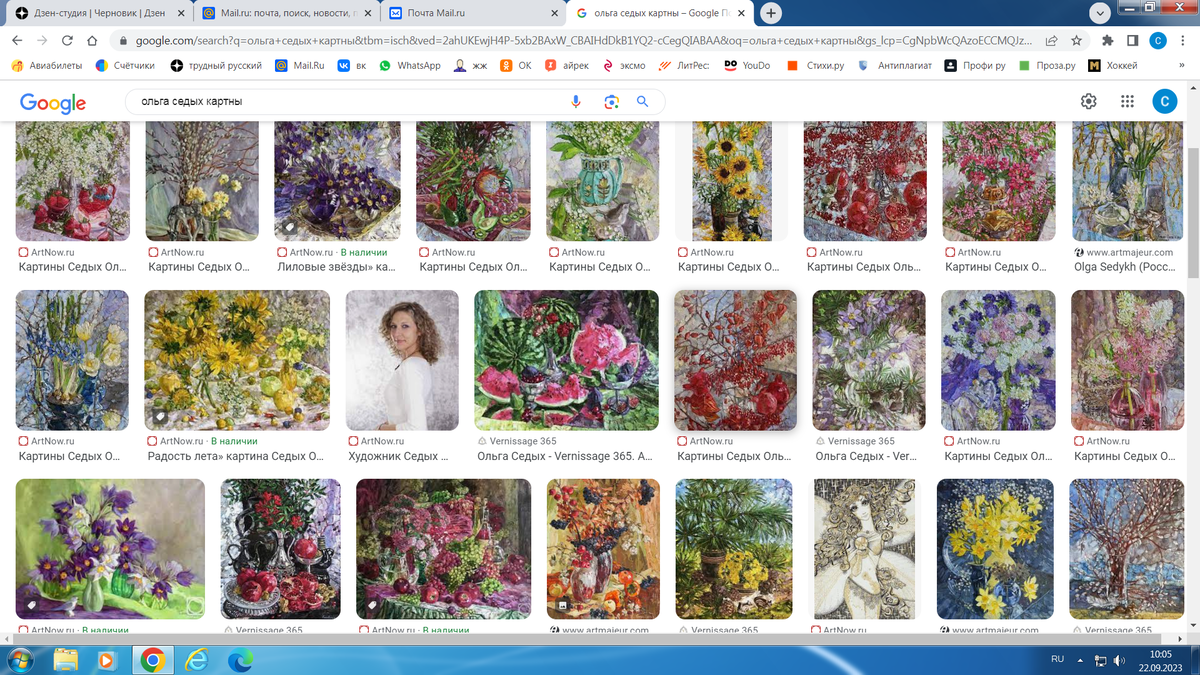Switch RU keyboard language indicator

click(x=1057, y=660)
